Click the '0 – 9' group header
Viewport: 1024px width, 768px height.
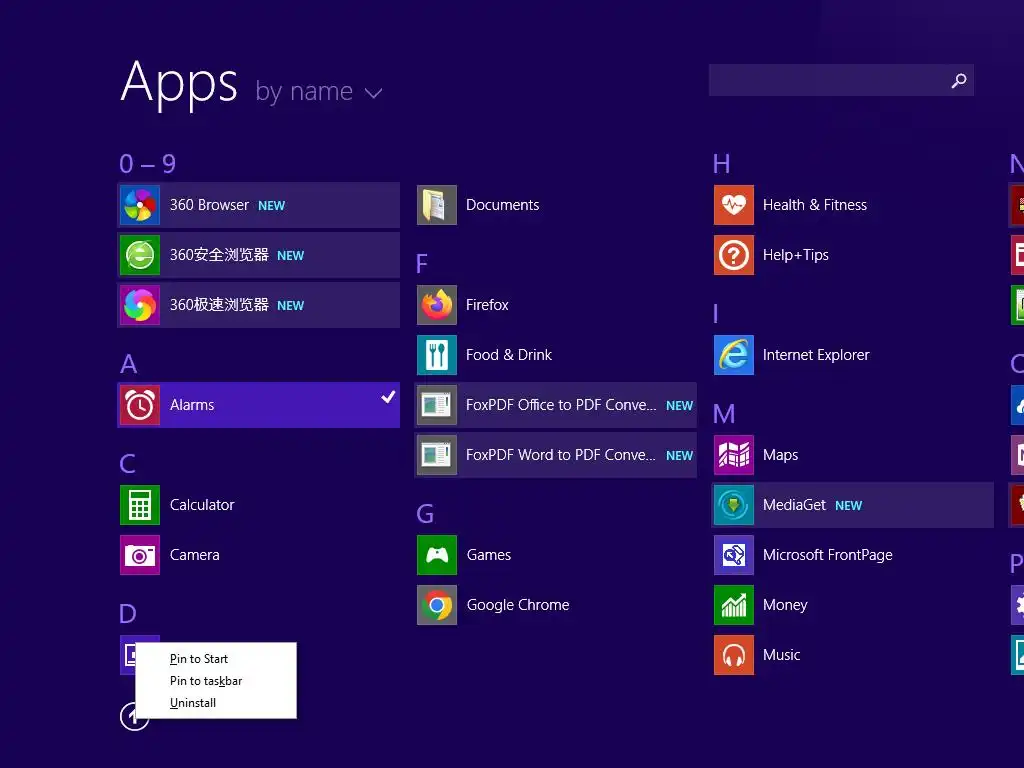(148, 163)
